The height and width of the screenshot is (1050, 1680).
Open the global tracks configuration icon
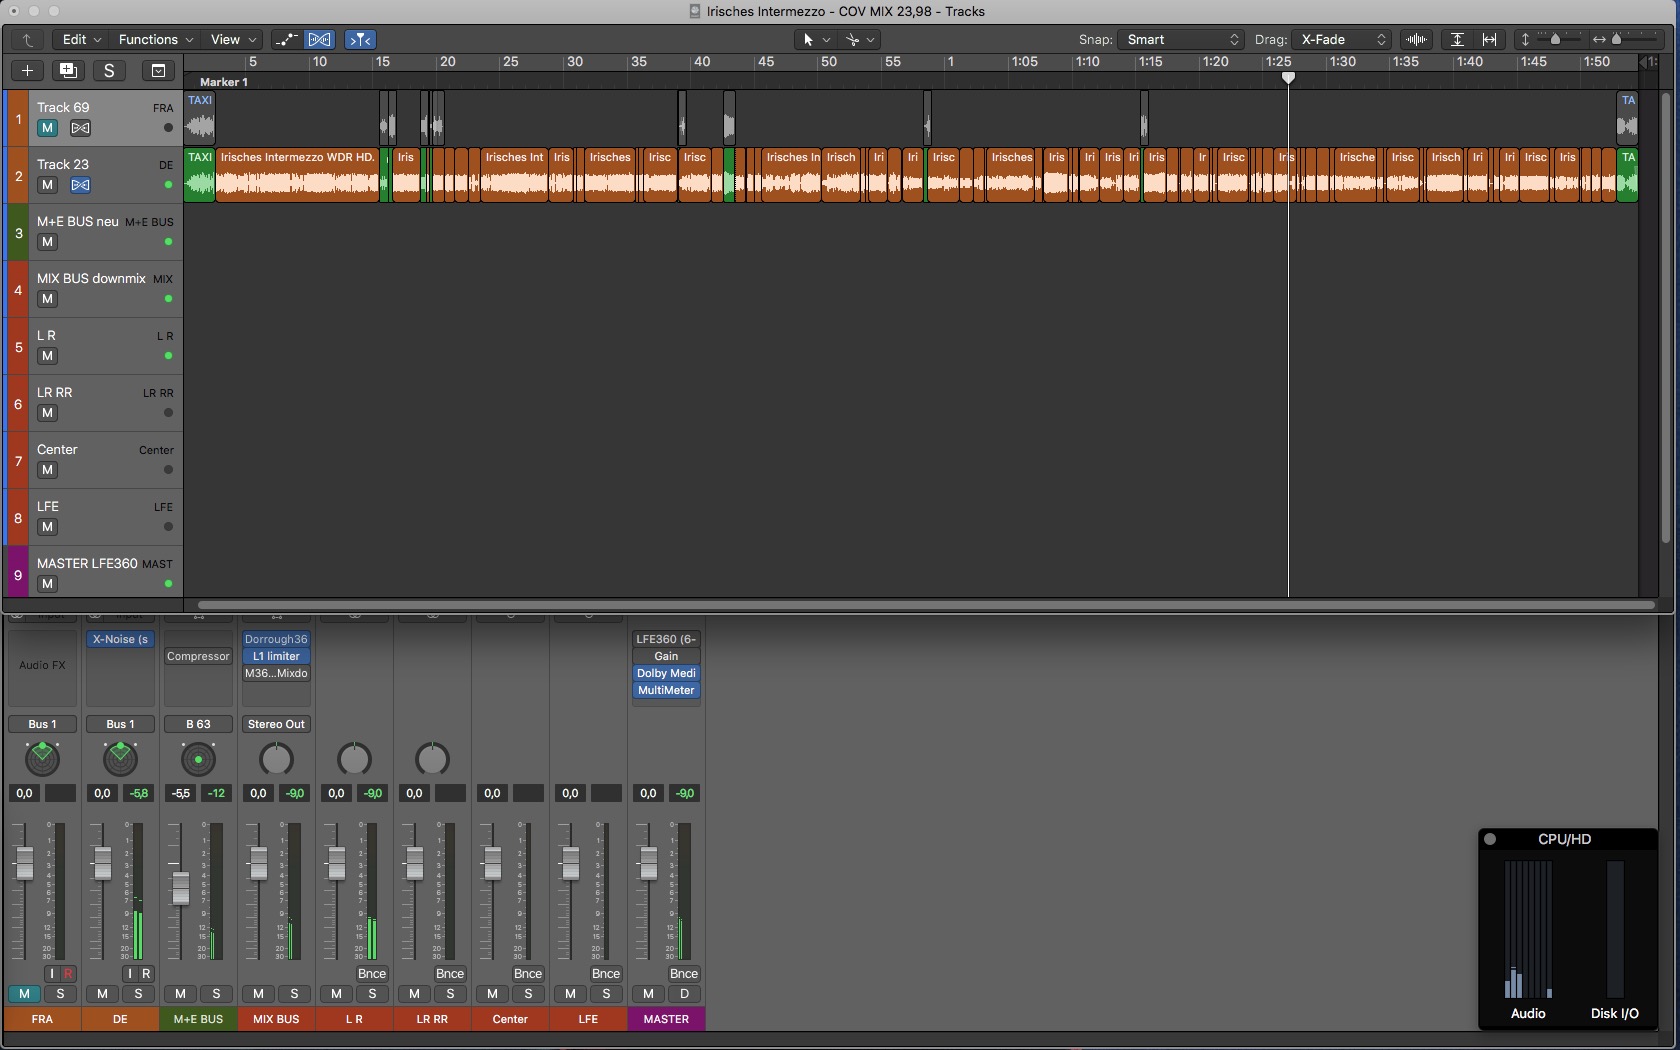tap(158, 70)
